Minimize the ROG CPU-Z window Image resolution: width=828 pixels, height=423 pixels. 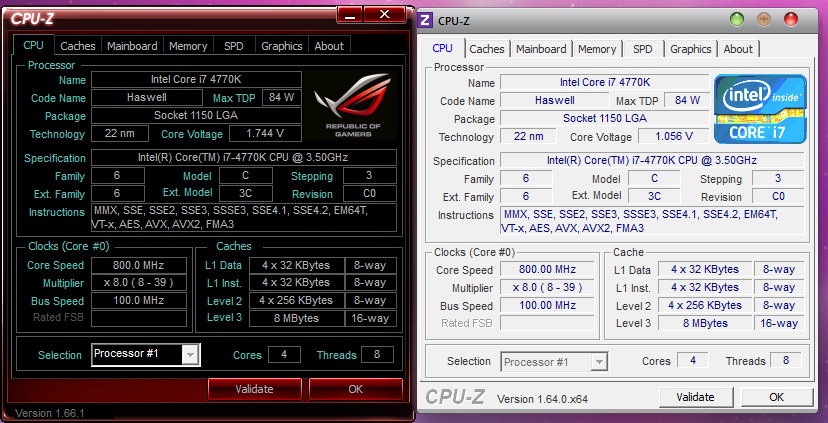pos(350,14)
